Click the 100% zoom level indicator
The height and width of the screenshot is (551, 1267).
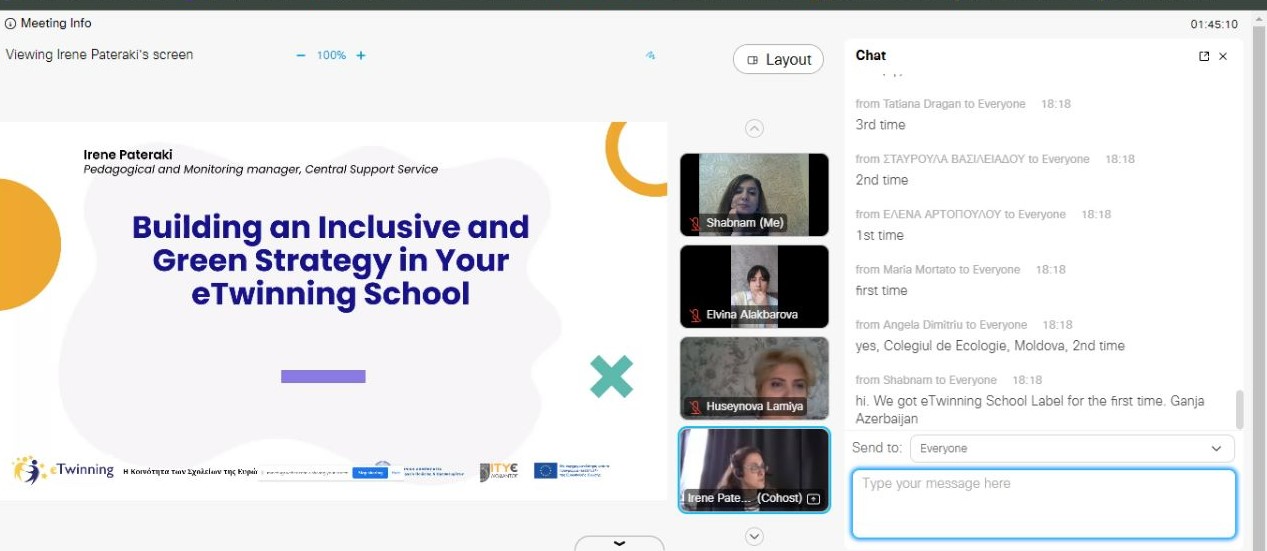[x=331, y=56]
